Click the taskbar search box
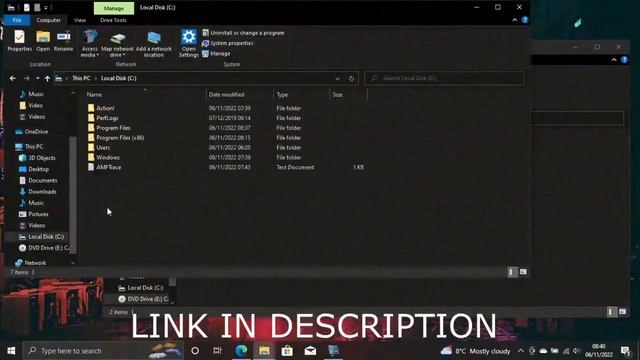 (x=103, y=351)
